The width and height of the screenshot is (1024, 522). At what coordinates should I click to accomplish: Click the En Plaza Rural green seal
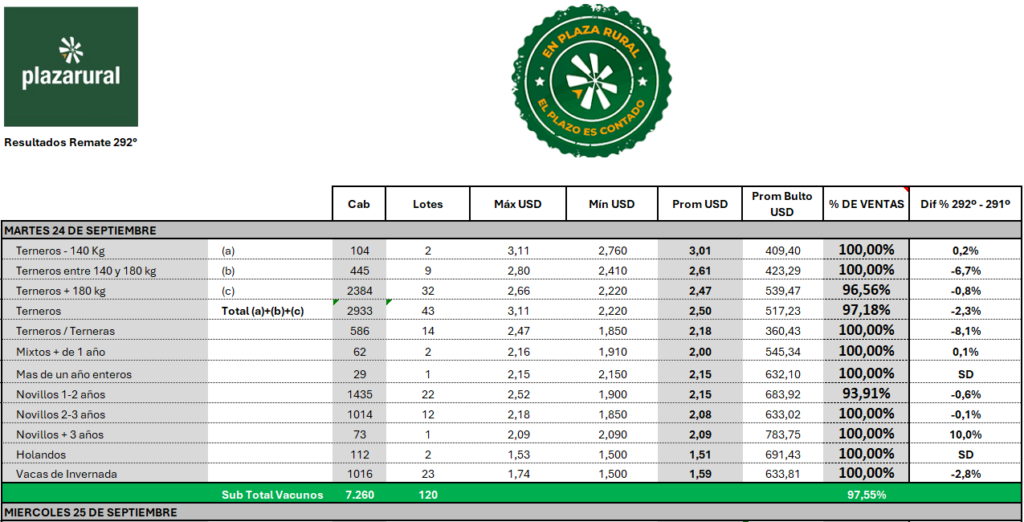click(591, 80)
